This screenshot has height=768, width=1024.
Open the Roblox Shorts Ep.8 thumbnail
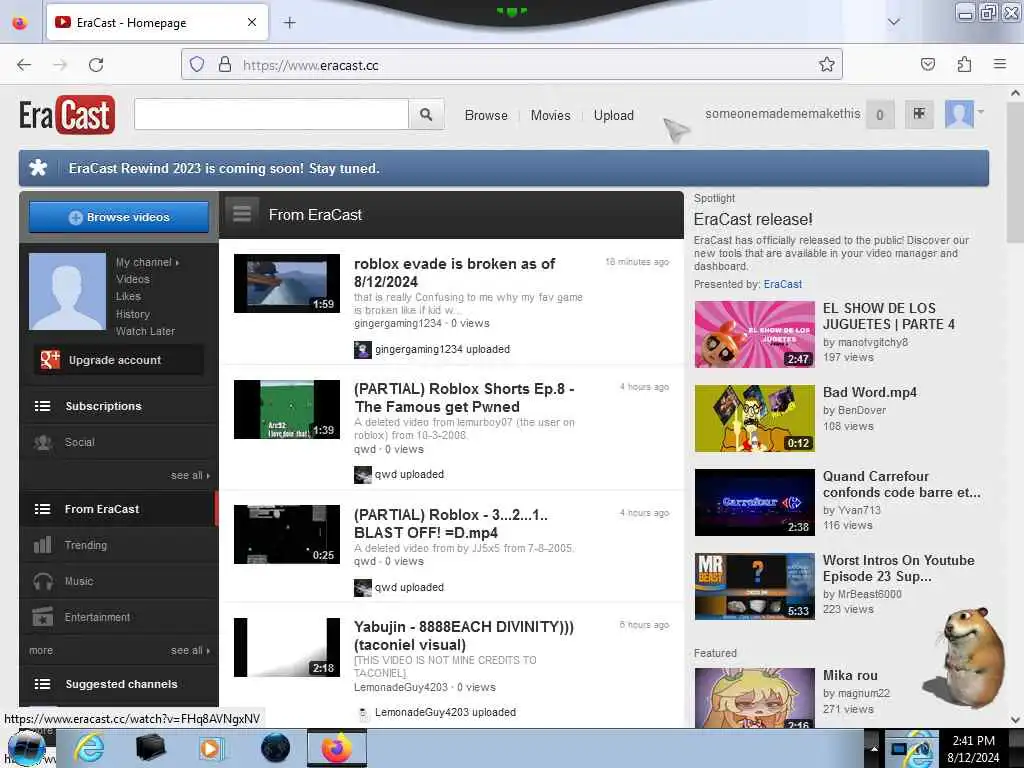pos(287,409)
